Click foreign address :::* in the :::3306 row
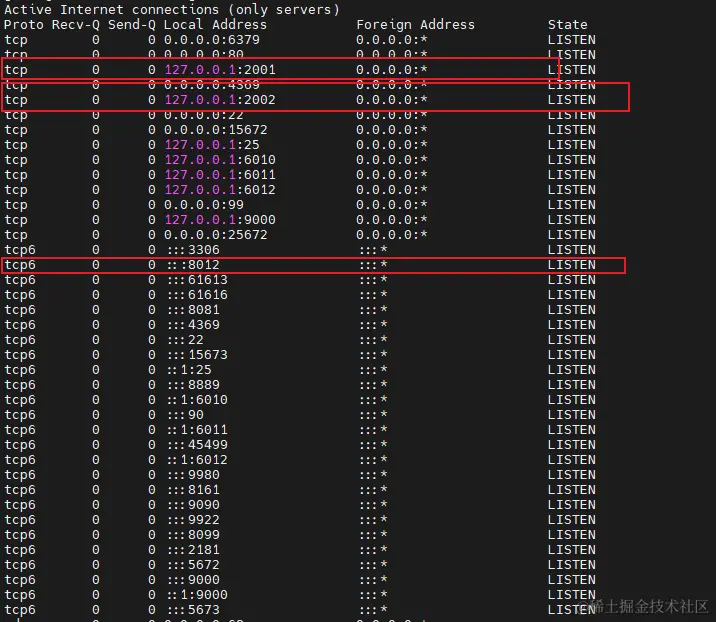The image size is (716, 622). coord(374,250)
